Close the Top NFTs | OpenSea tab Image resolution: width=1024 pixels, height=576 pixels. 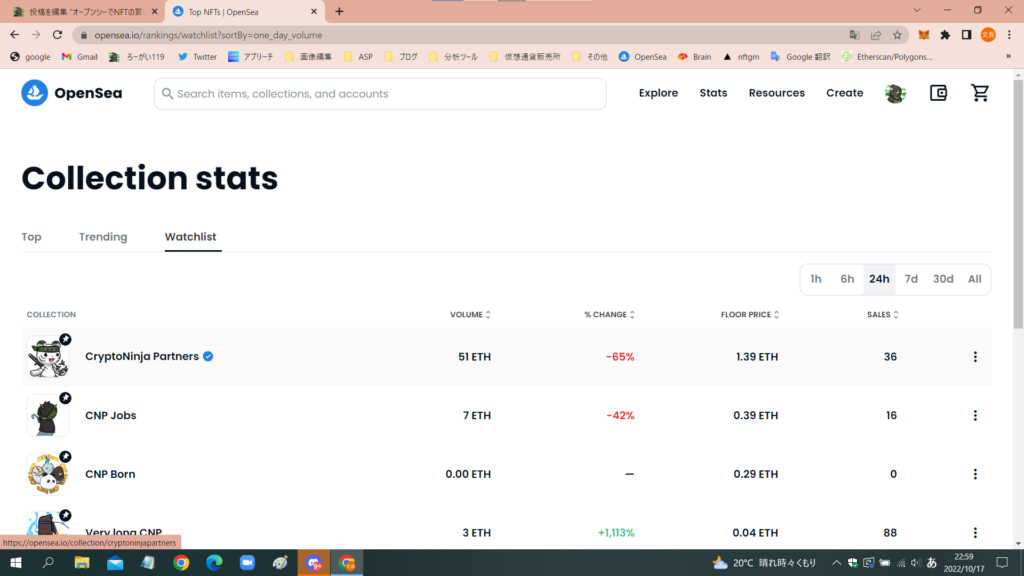point(313,12)
